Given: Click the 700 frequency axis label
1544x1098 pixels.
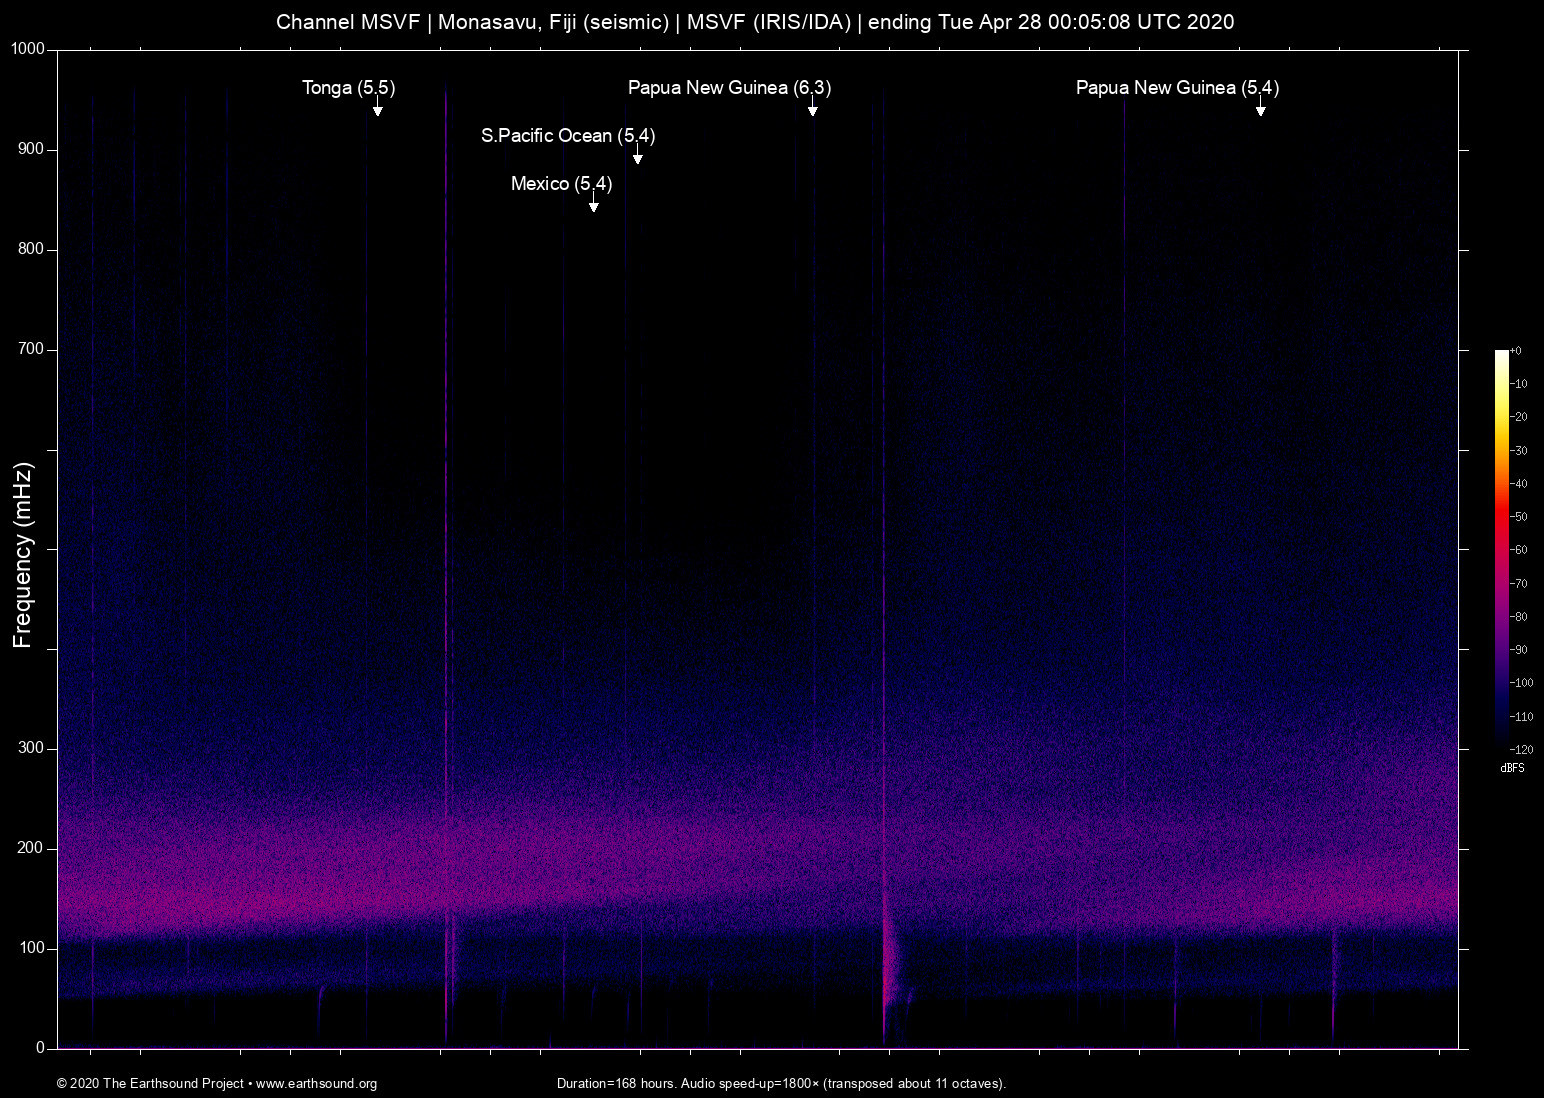Looking at the screenshot, I should pyautogui.click(x=31, y=349).
